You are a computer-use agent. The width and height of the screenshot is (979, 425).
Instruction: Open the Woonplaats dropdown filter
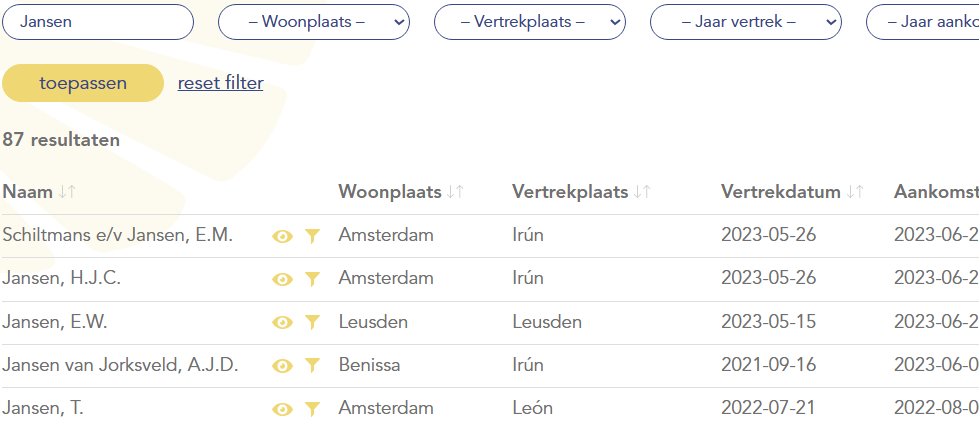tap(314, 22)
